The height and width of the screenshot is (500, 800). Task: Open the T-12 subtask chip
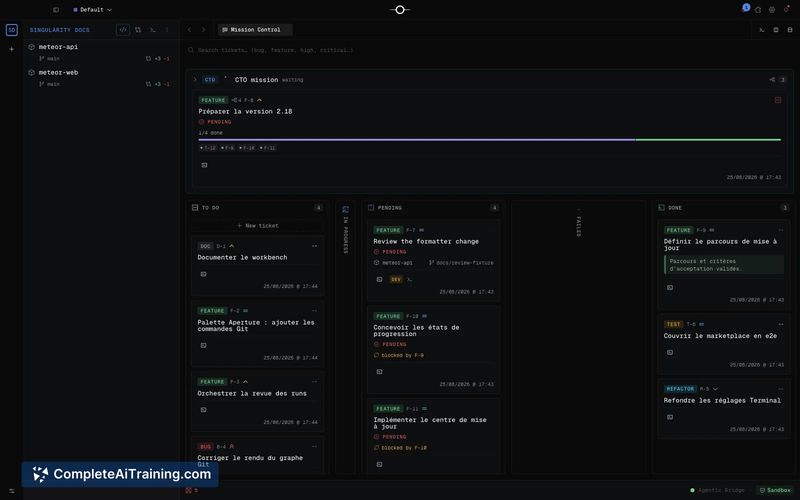click(x=208, y=148)
